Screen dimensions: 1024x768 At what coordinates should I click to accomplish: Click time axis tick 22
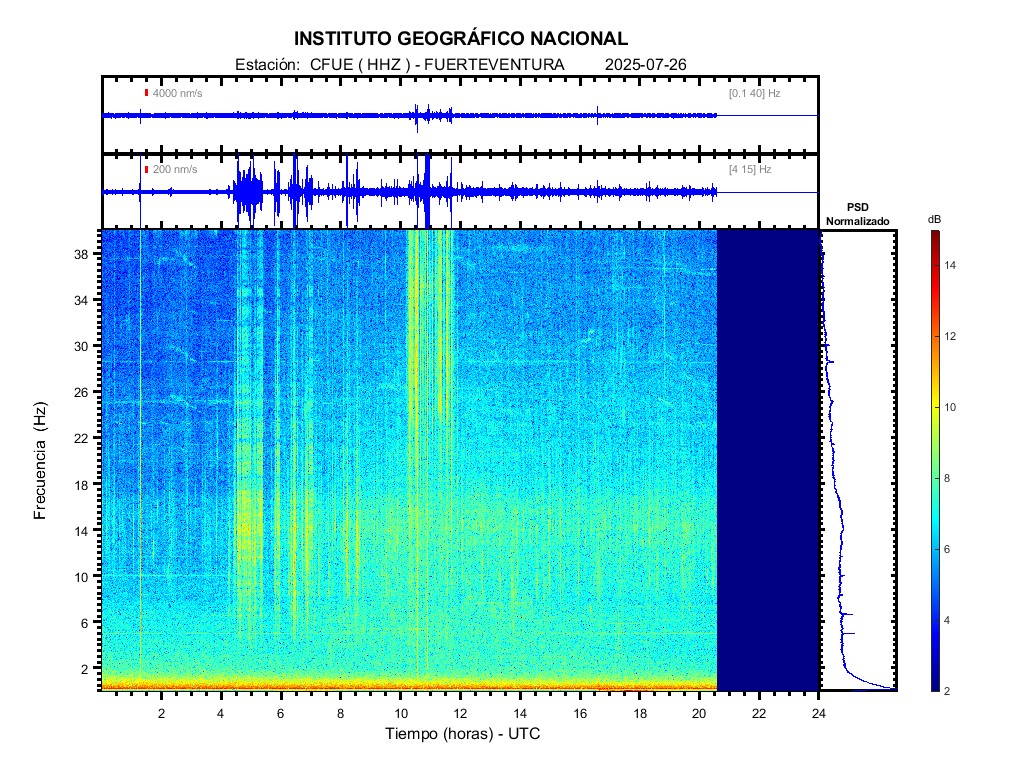(759, 713)
